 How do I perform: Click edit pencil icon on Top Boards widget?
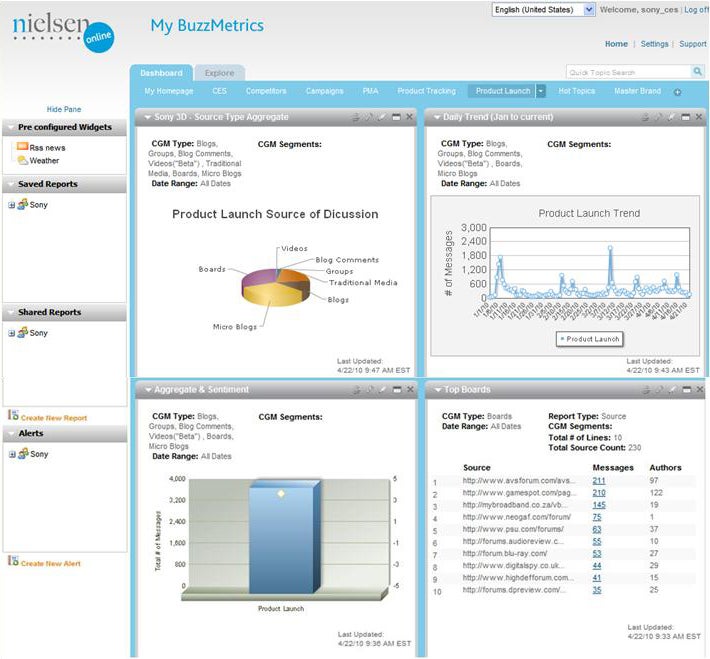672,390
